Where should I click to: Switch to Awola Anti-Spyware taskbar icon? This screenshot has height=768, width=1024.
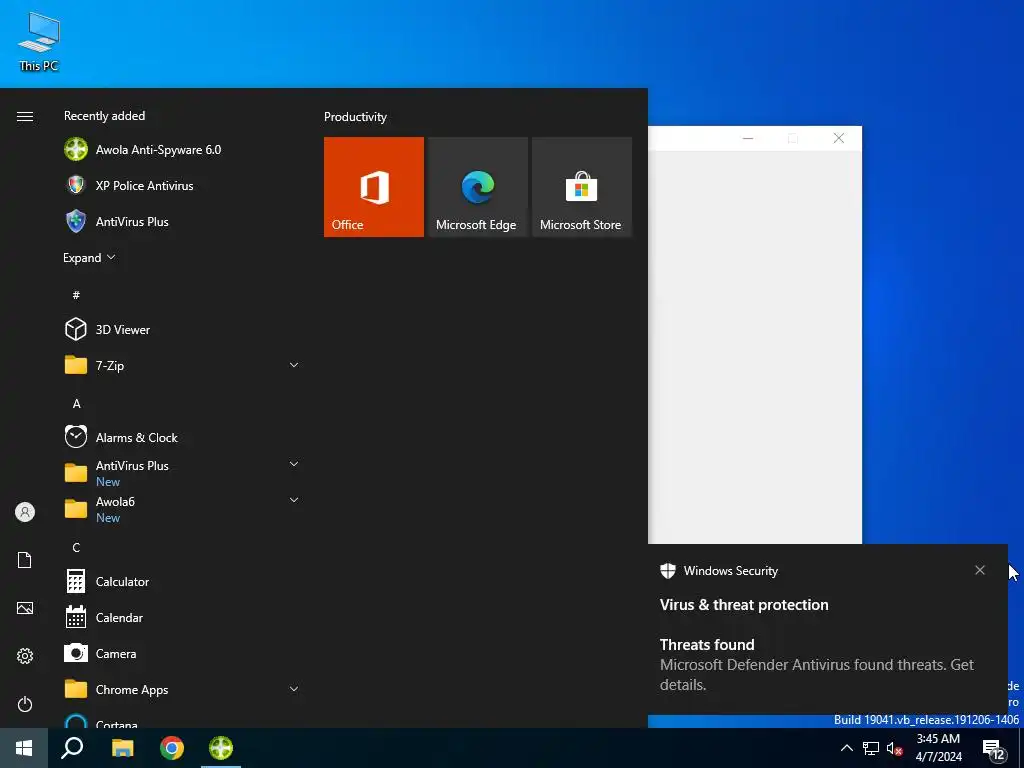[221, 748]
